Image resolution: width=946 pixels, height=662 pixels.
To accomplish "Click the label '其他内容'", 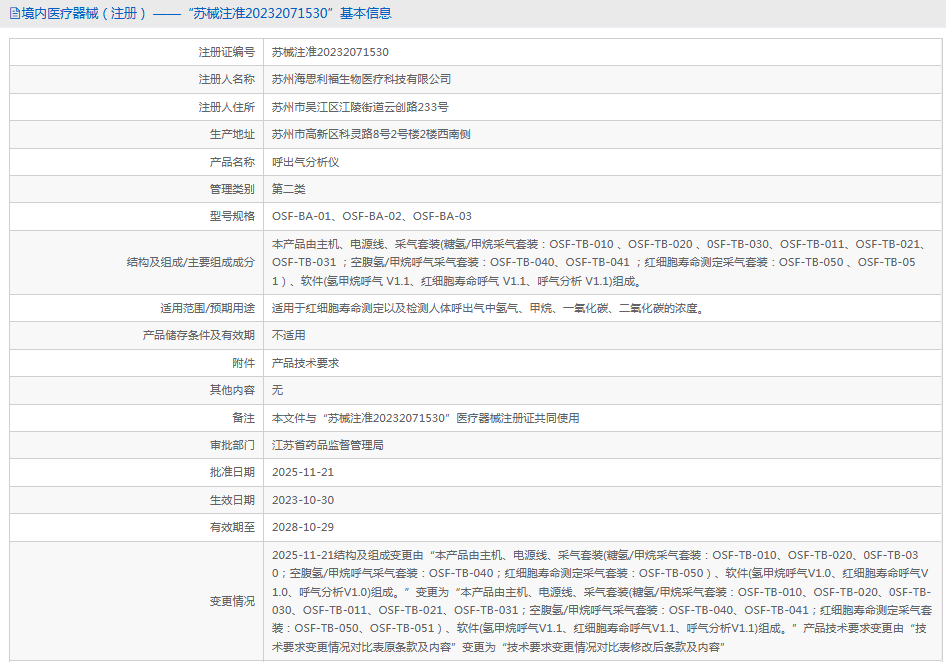I will pyautogui.click(x=232, y=390).
